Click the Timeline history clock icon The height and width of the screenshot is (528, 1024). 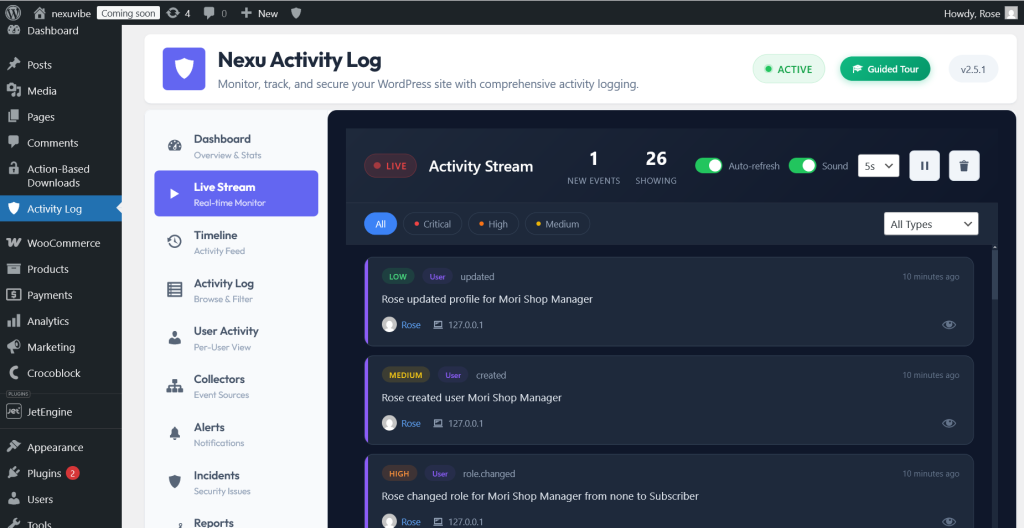click(x=174, y=242)
